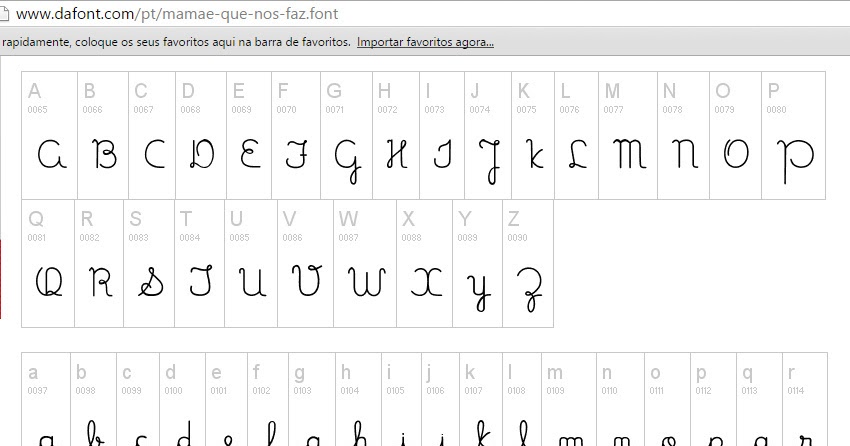Image resolution: width=850 pixels, height=446 pixels.
Task: Select the uppercase O glyph cell 0079
Action: point(736,135)
